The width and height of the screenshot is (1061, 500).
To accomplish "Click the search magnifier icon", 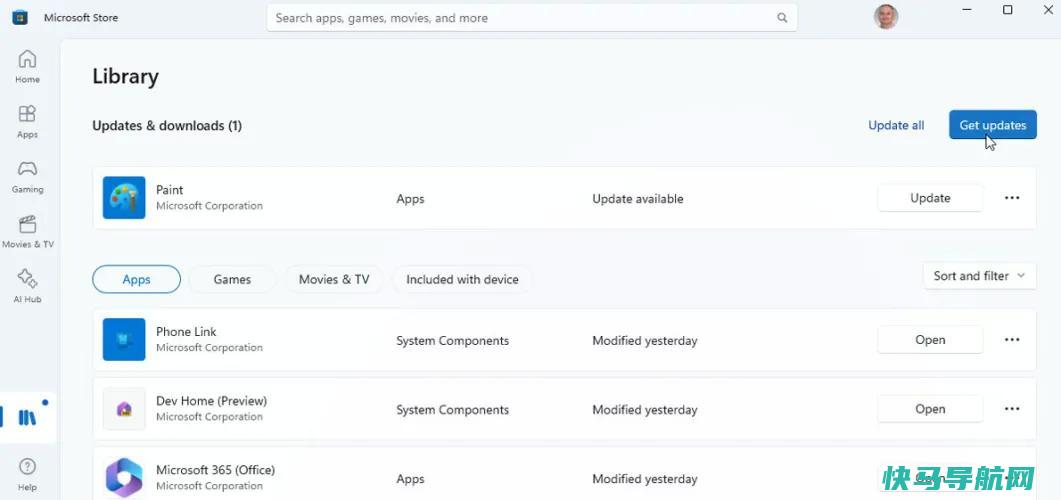I will pyautogui.click(x=782, y=18).
